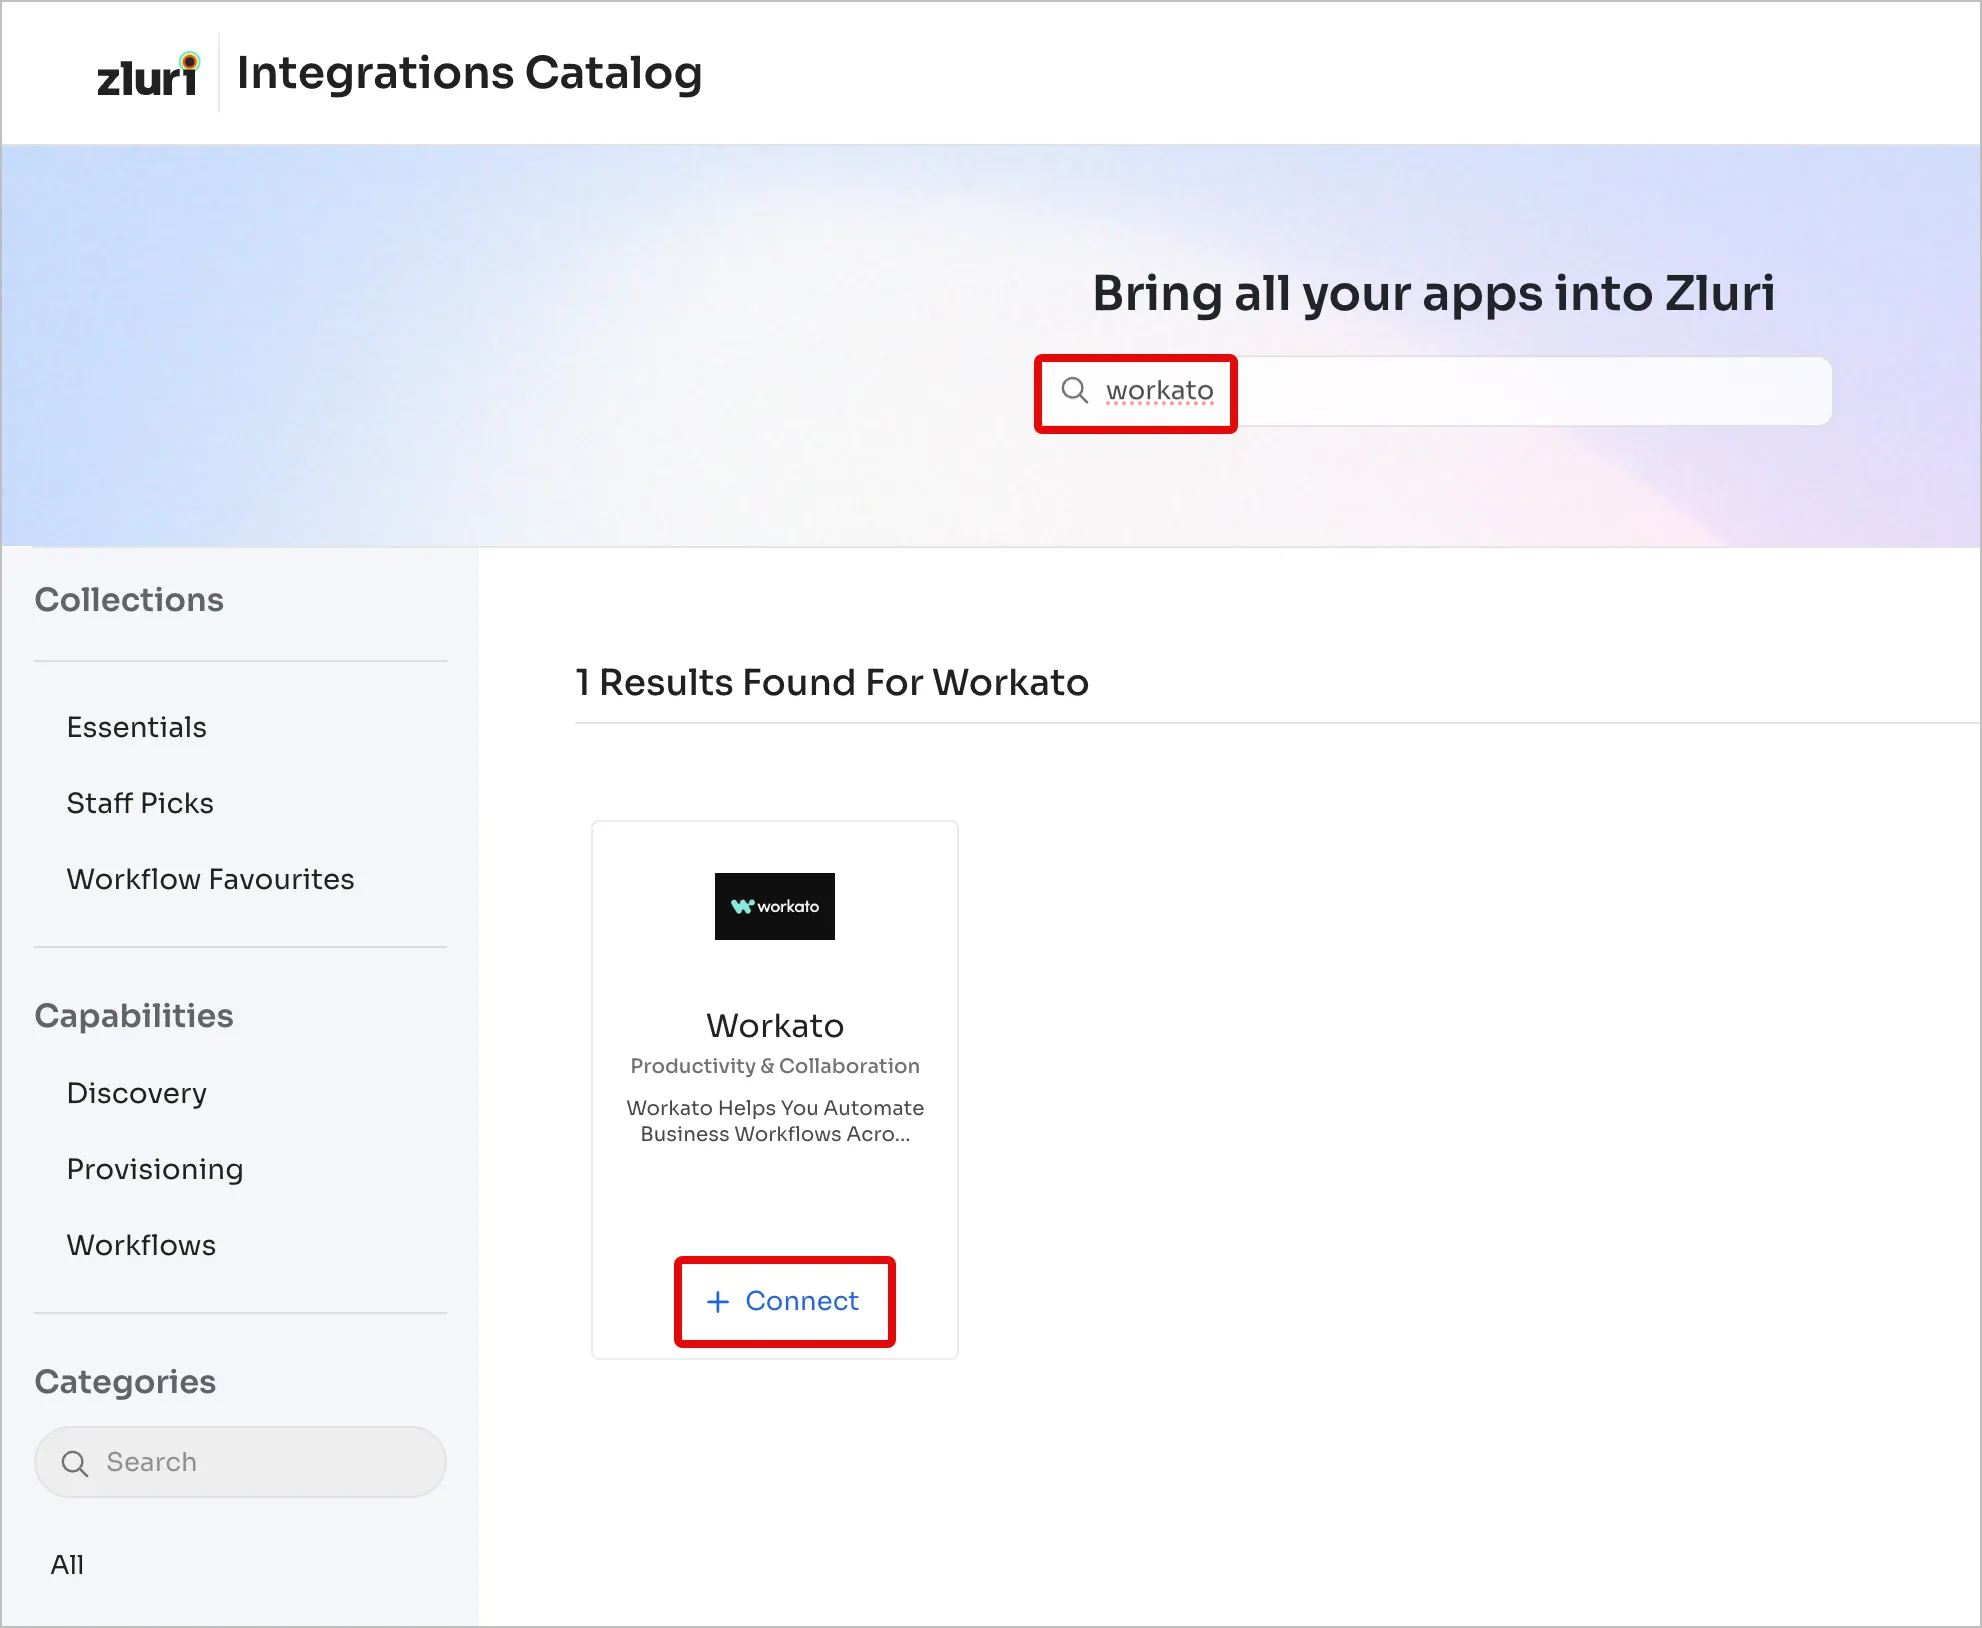This screenshot has height=1628, width=1982.
Task: Click the Zluri logo
Action: [147, 75]
